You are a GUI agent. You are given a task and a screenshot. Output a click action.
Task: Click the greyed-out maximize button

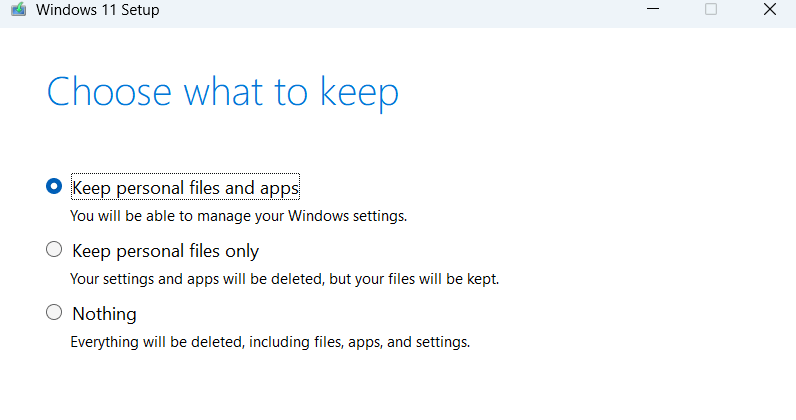pos(711,10)
